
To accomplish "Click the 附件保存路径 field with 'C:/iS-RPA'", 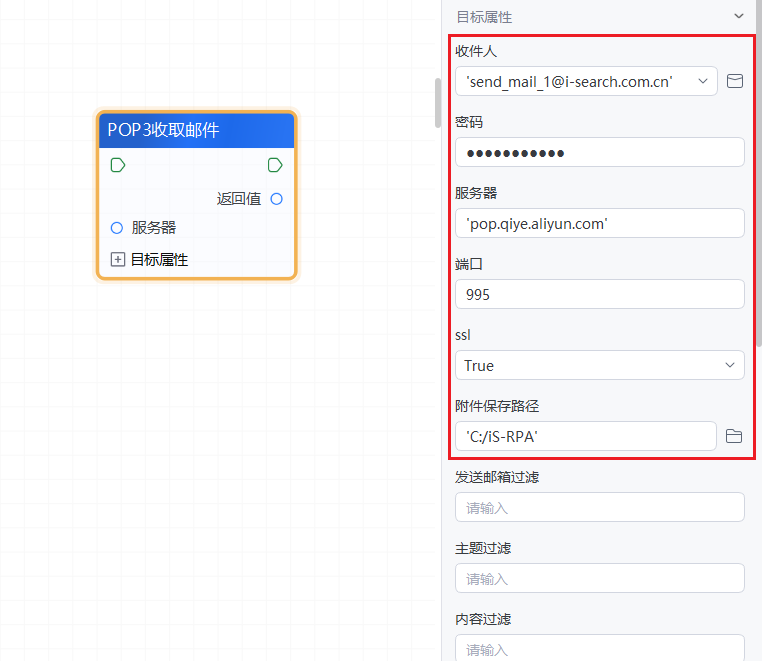I will click(x=586, y=436).
